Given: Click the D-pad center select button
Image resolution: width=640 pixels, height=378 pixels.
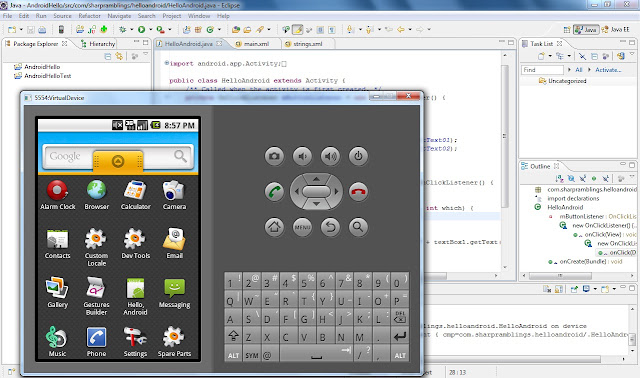Looking at the screenshot, I should click(316, 191).
